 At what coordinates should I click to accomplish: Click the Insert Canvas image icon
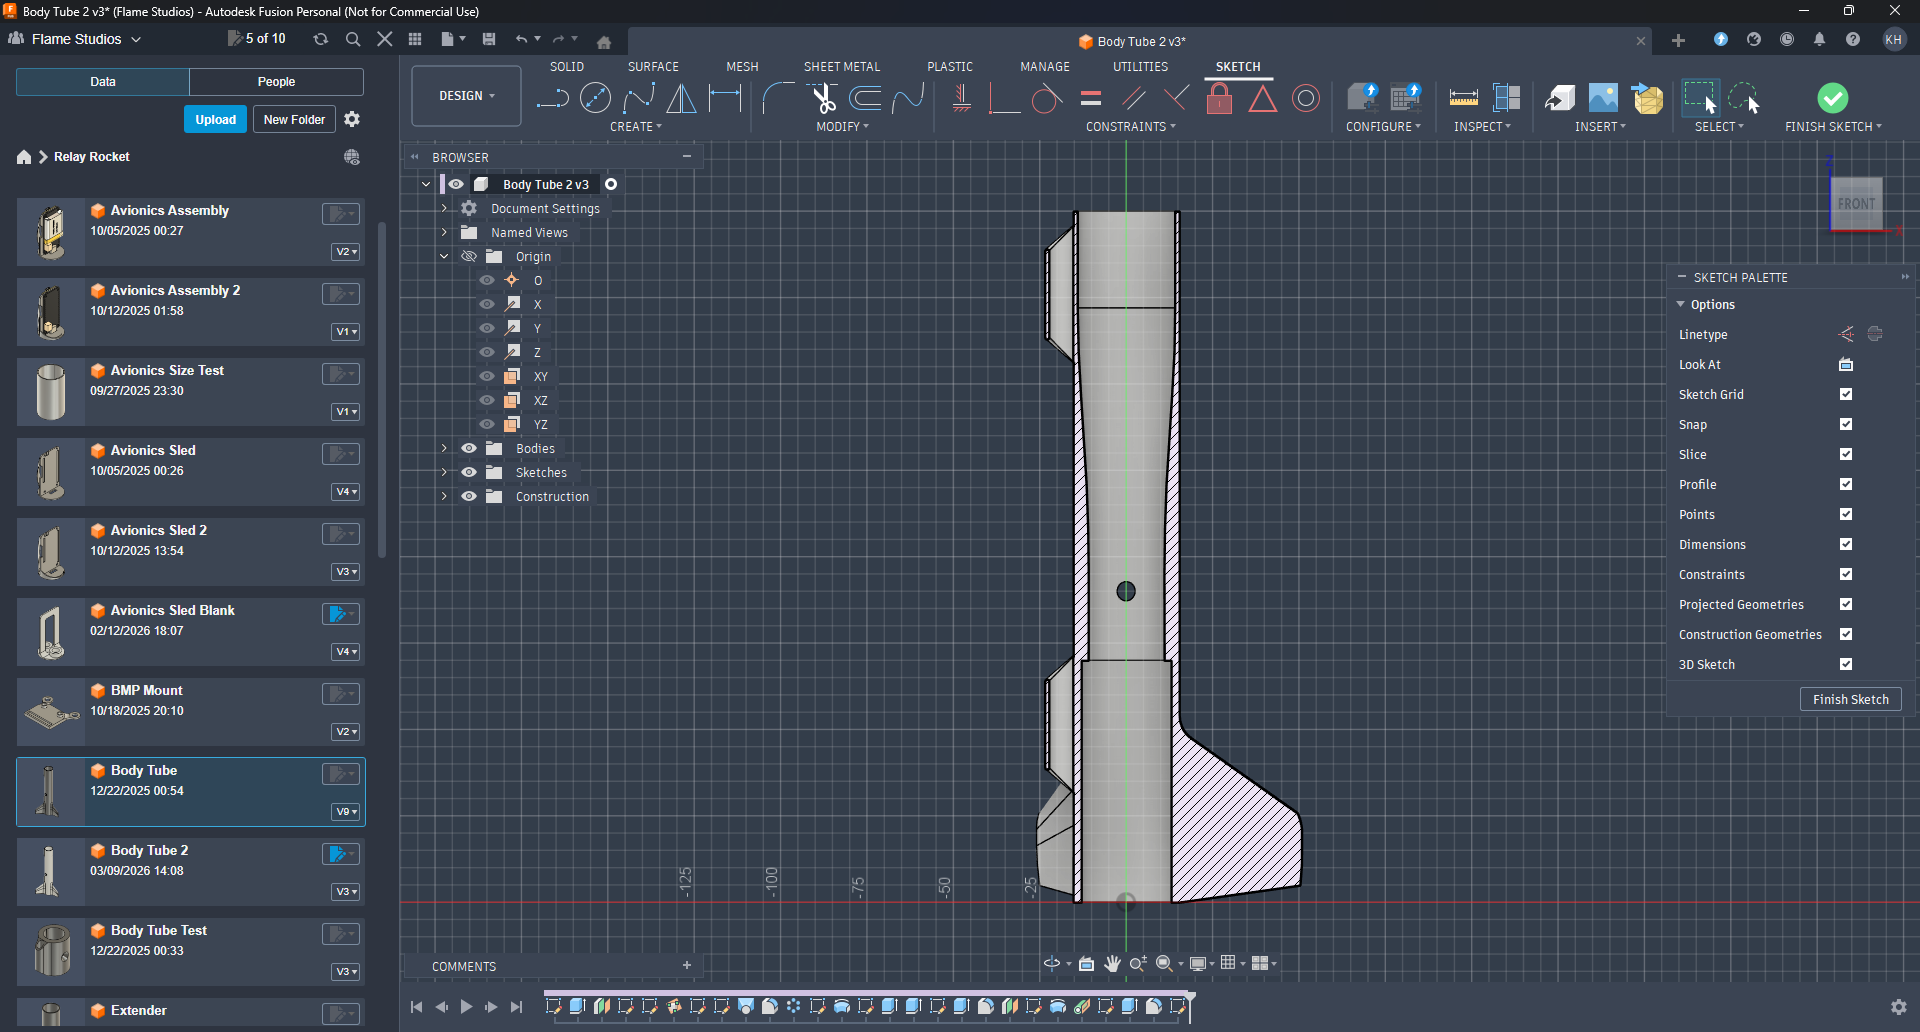[x=1603, y=98]
